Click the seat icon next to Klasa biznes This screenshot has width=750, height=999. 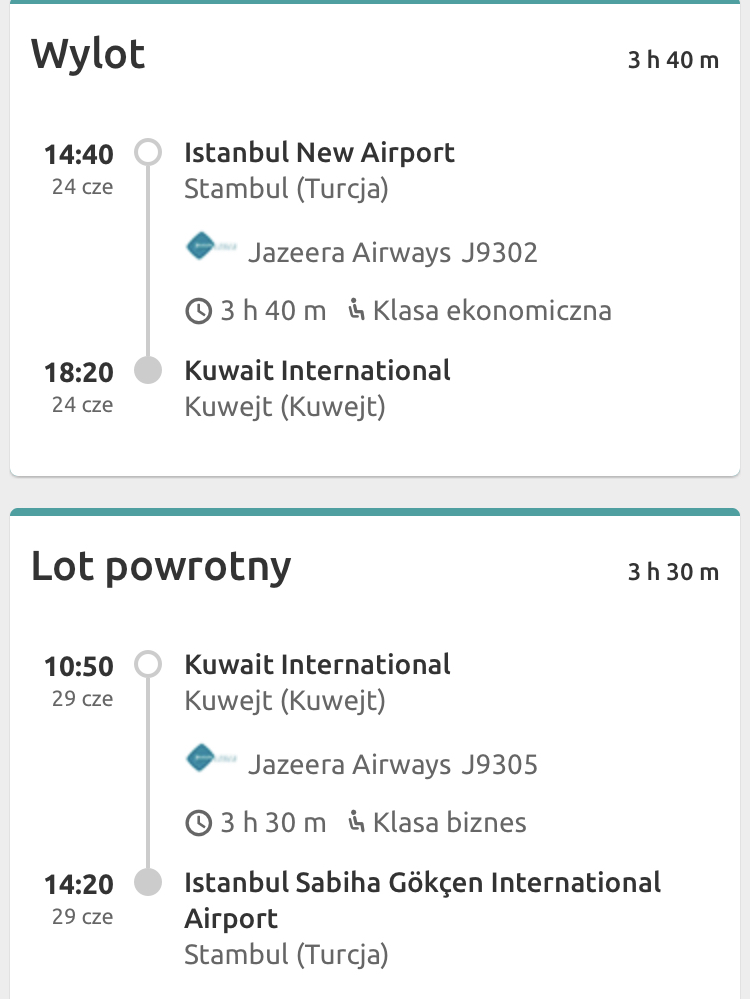pyautogui.click(x=356, y=822)
